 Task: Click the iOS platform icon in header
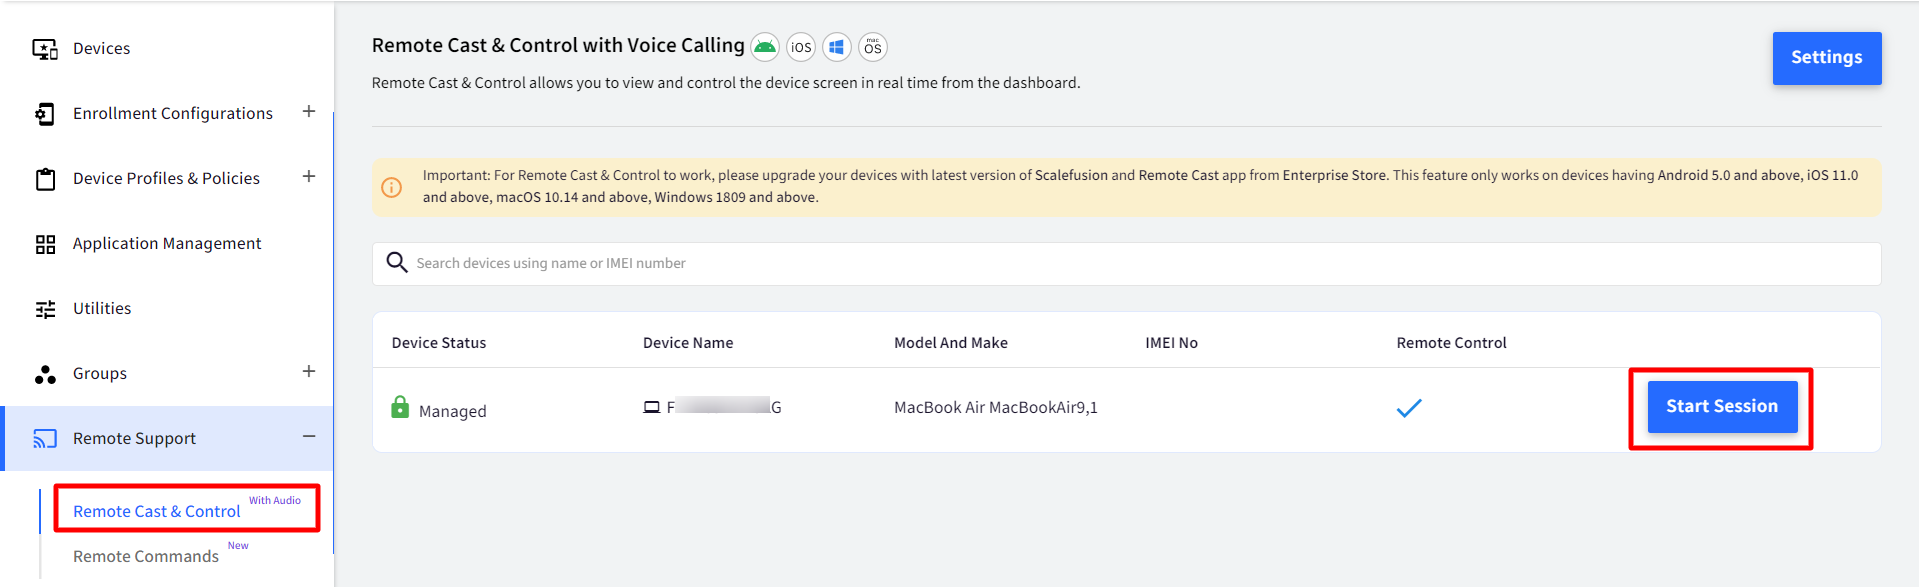[x=801, y=47]
